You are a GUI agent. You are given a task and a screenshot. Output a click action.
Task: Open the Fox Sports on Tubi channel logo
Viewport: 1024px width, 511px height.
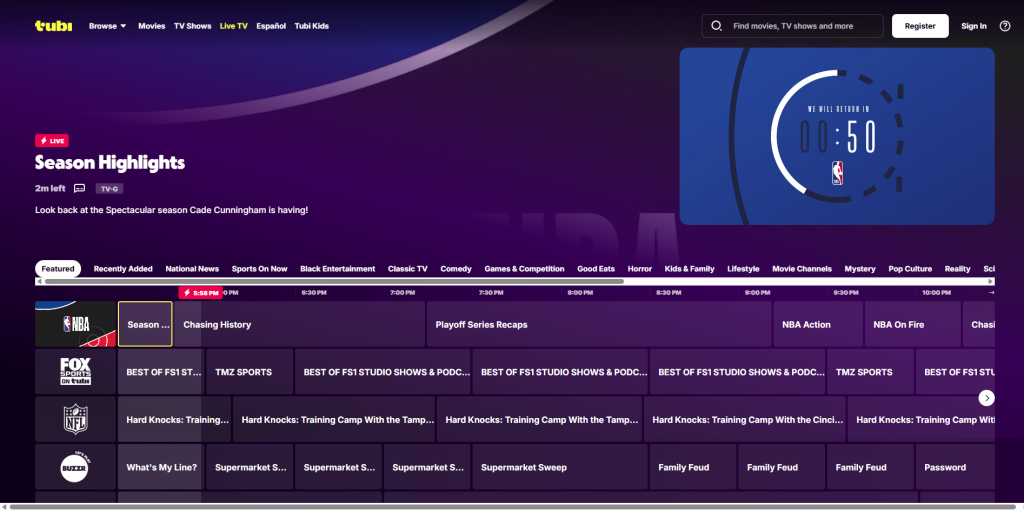click(x=75, y=372)
